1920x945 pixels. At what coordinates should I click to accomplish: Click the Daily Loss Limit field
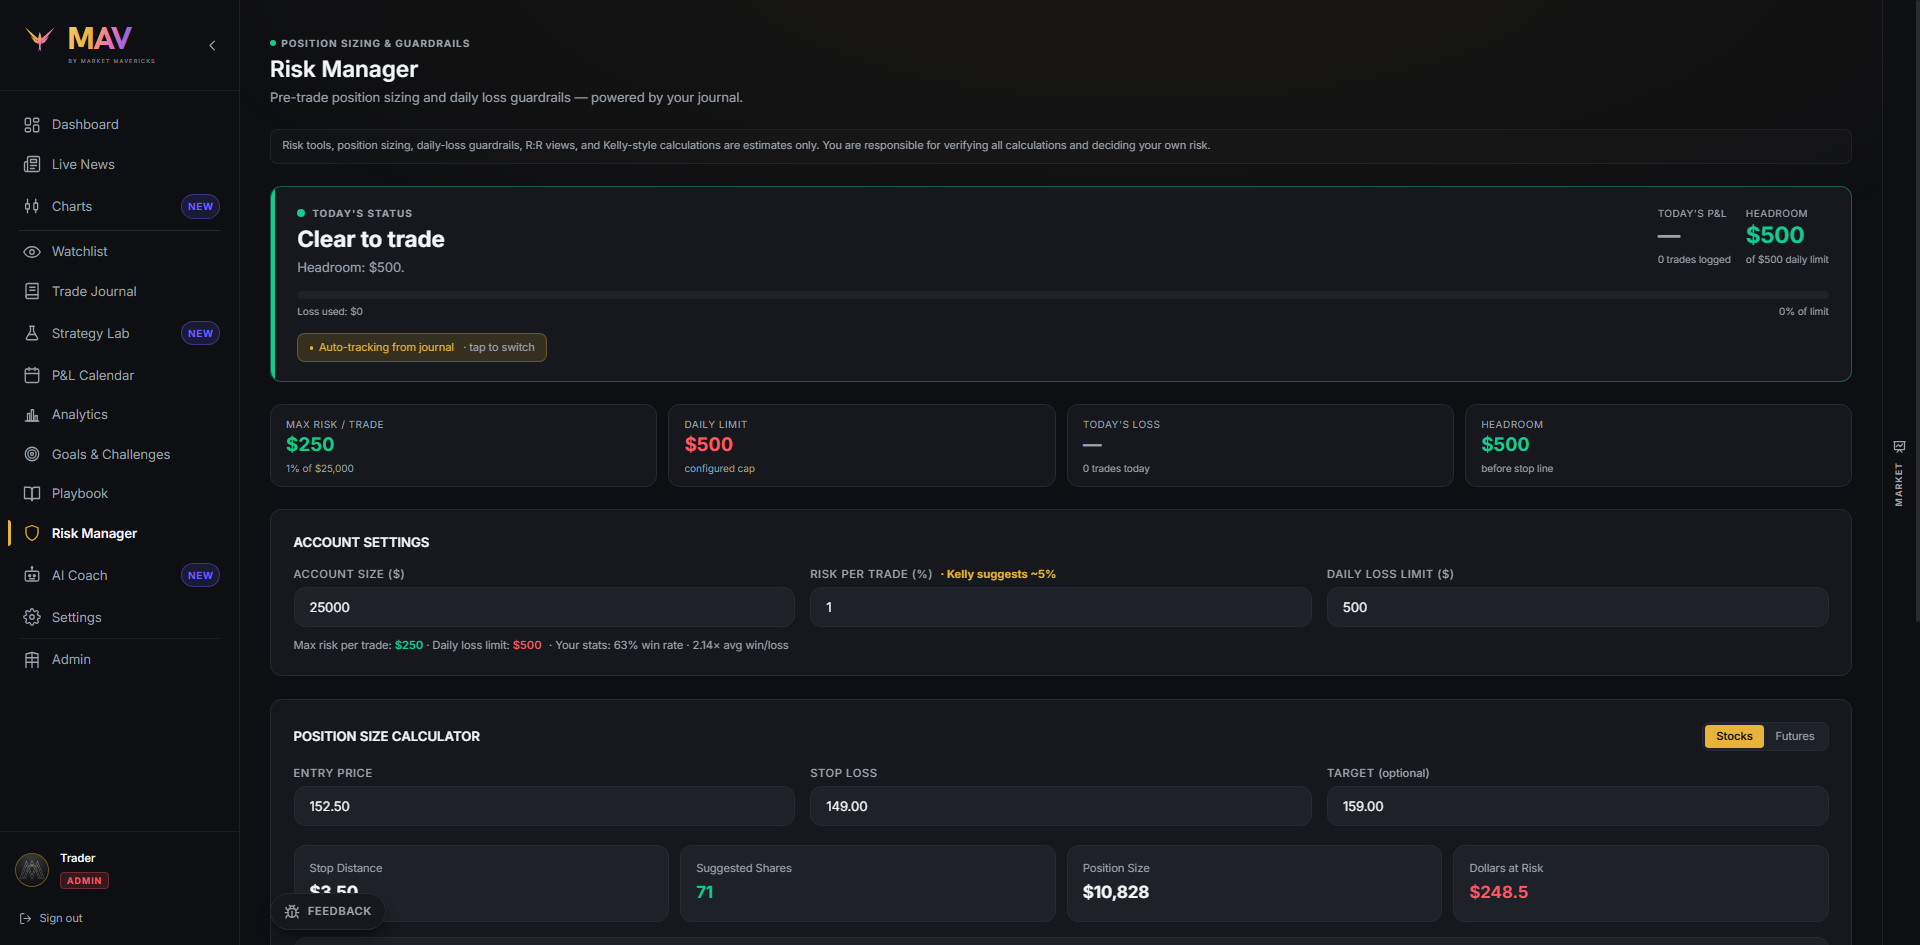tap(1577, 608)
